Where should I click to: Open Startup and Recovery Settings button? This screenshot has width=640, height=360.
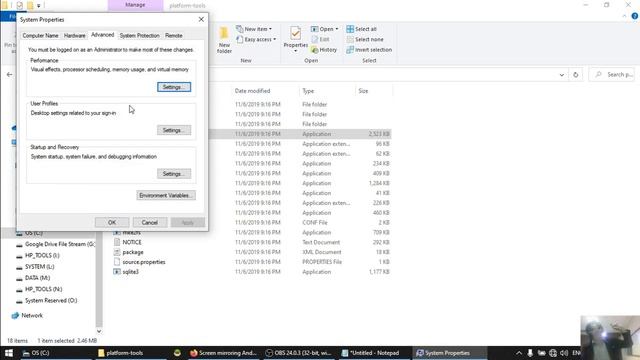coord(174,174)
